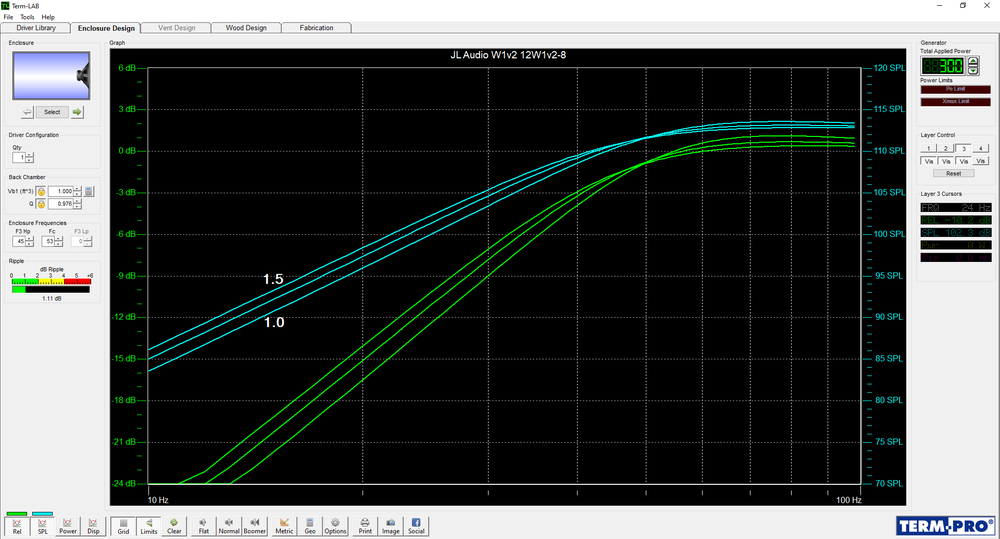Show the Disp displacement curve
Screen dimensions: 1000x539
[93, 526]
